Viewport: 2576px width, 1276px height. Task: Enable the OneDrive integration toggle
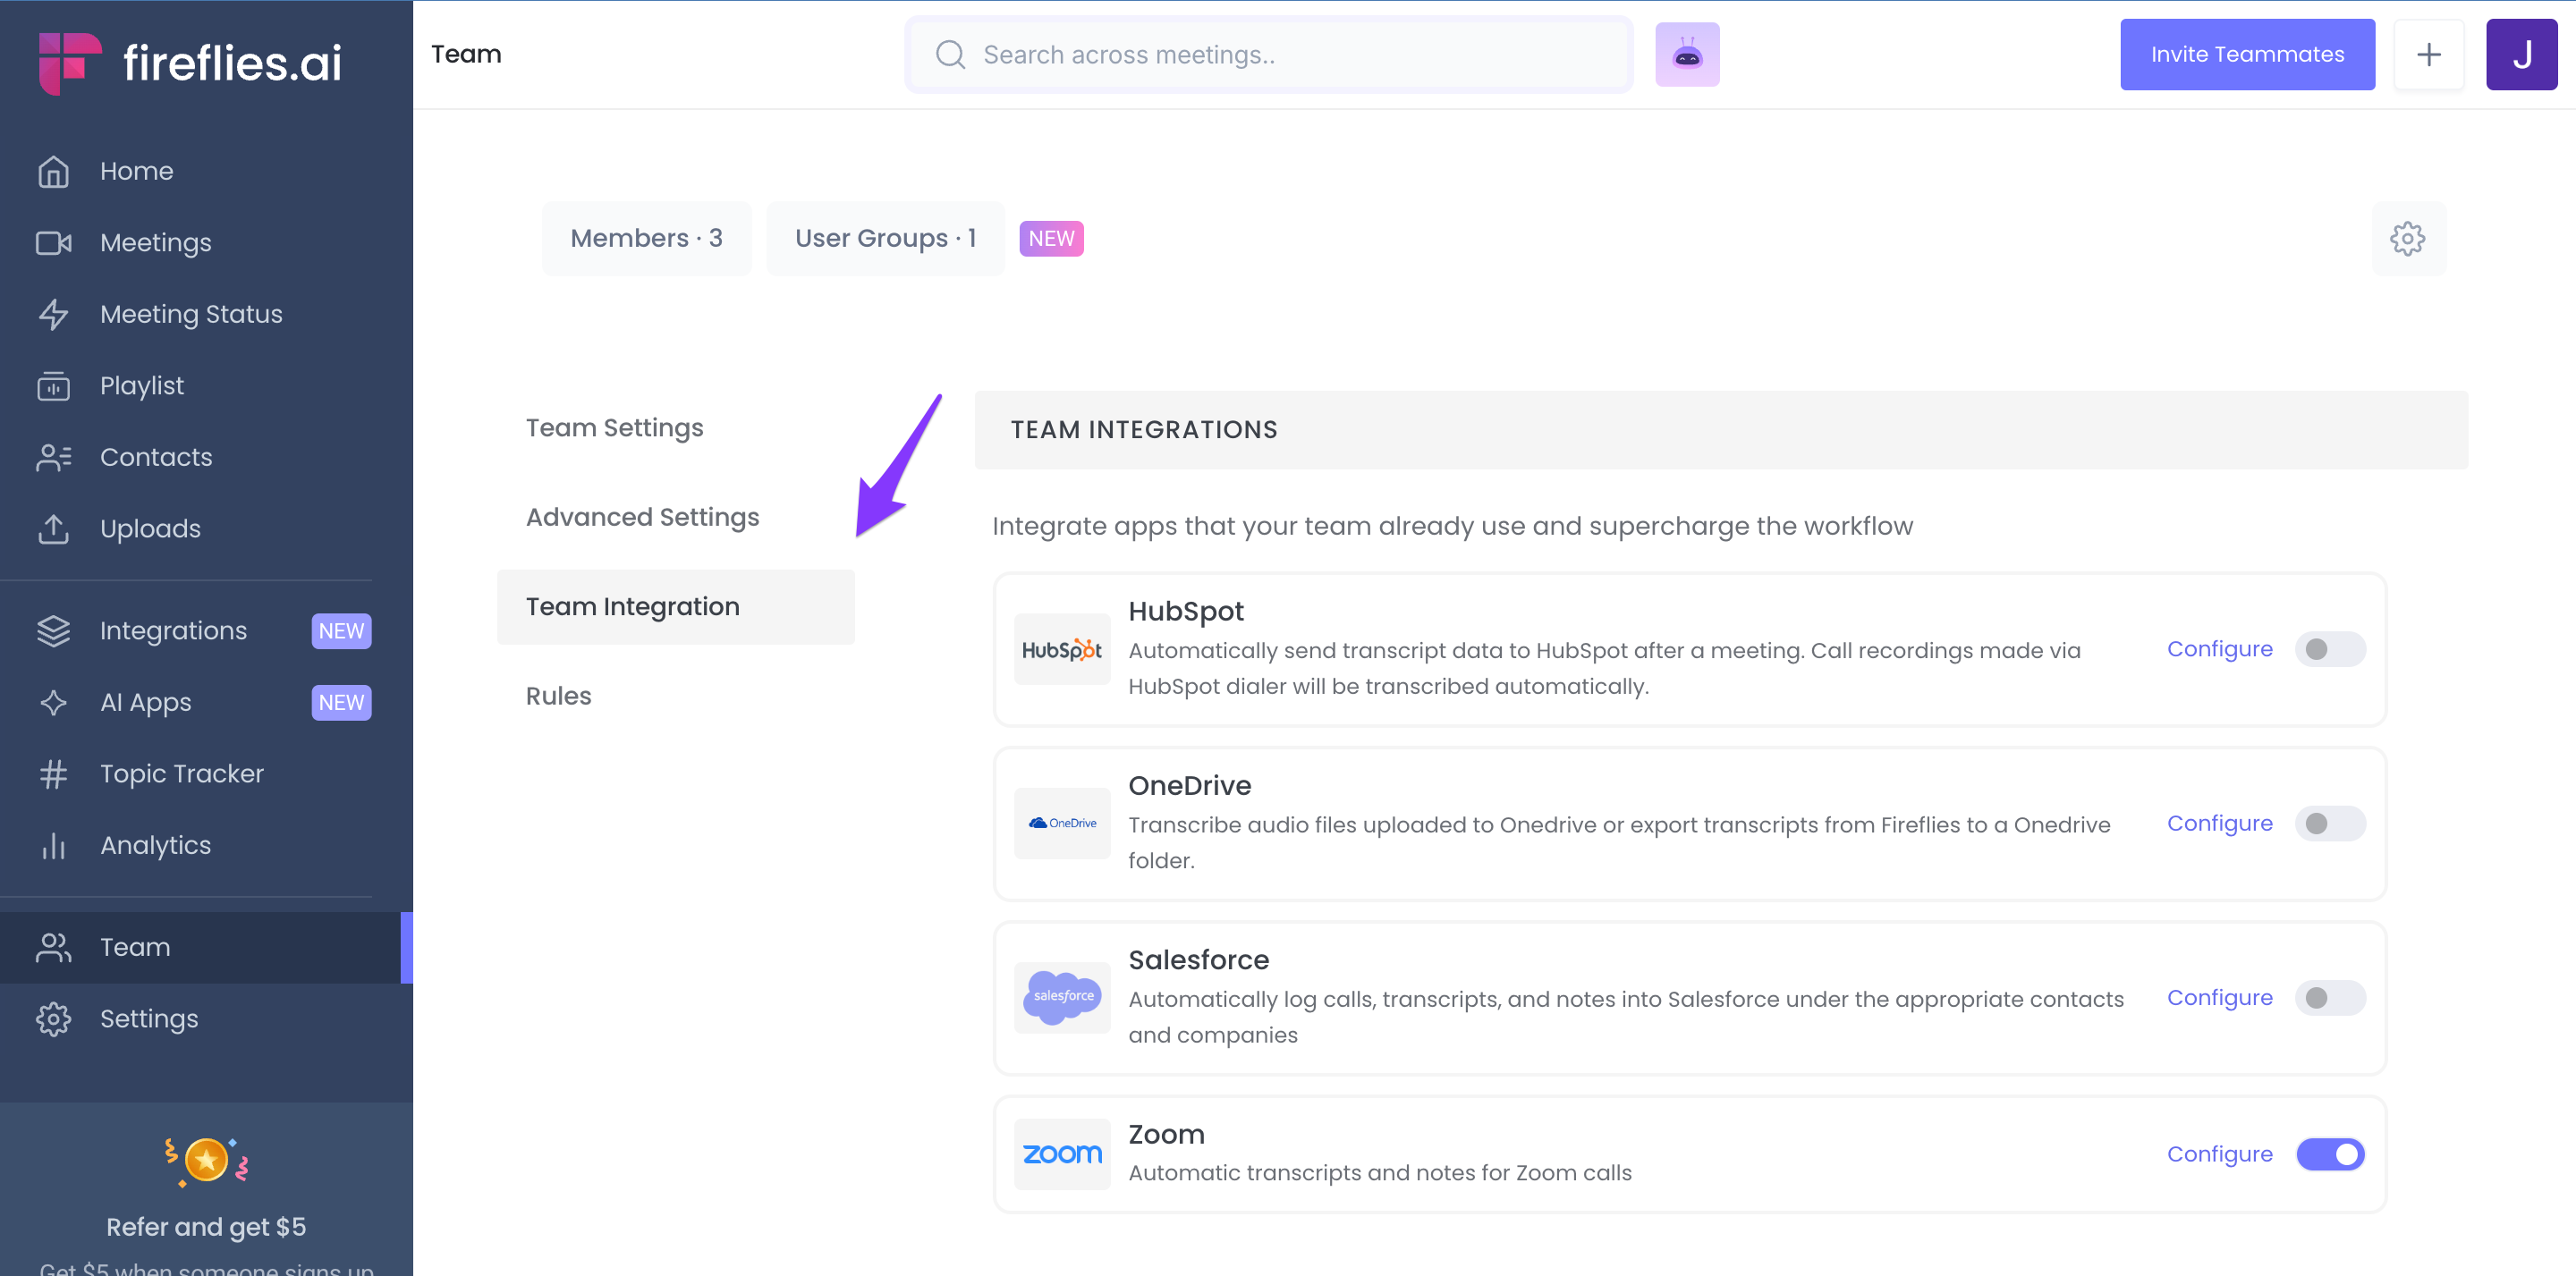[2329, 823]
